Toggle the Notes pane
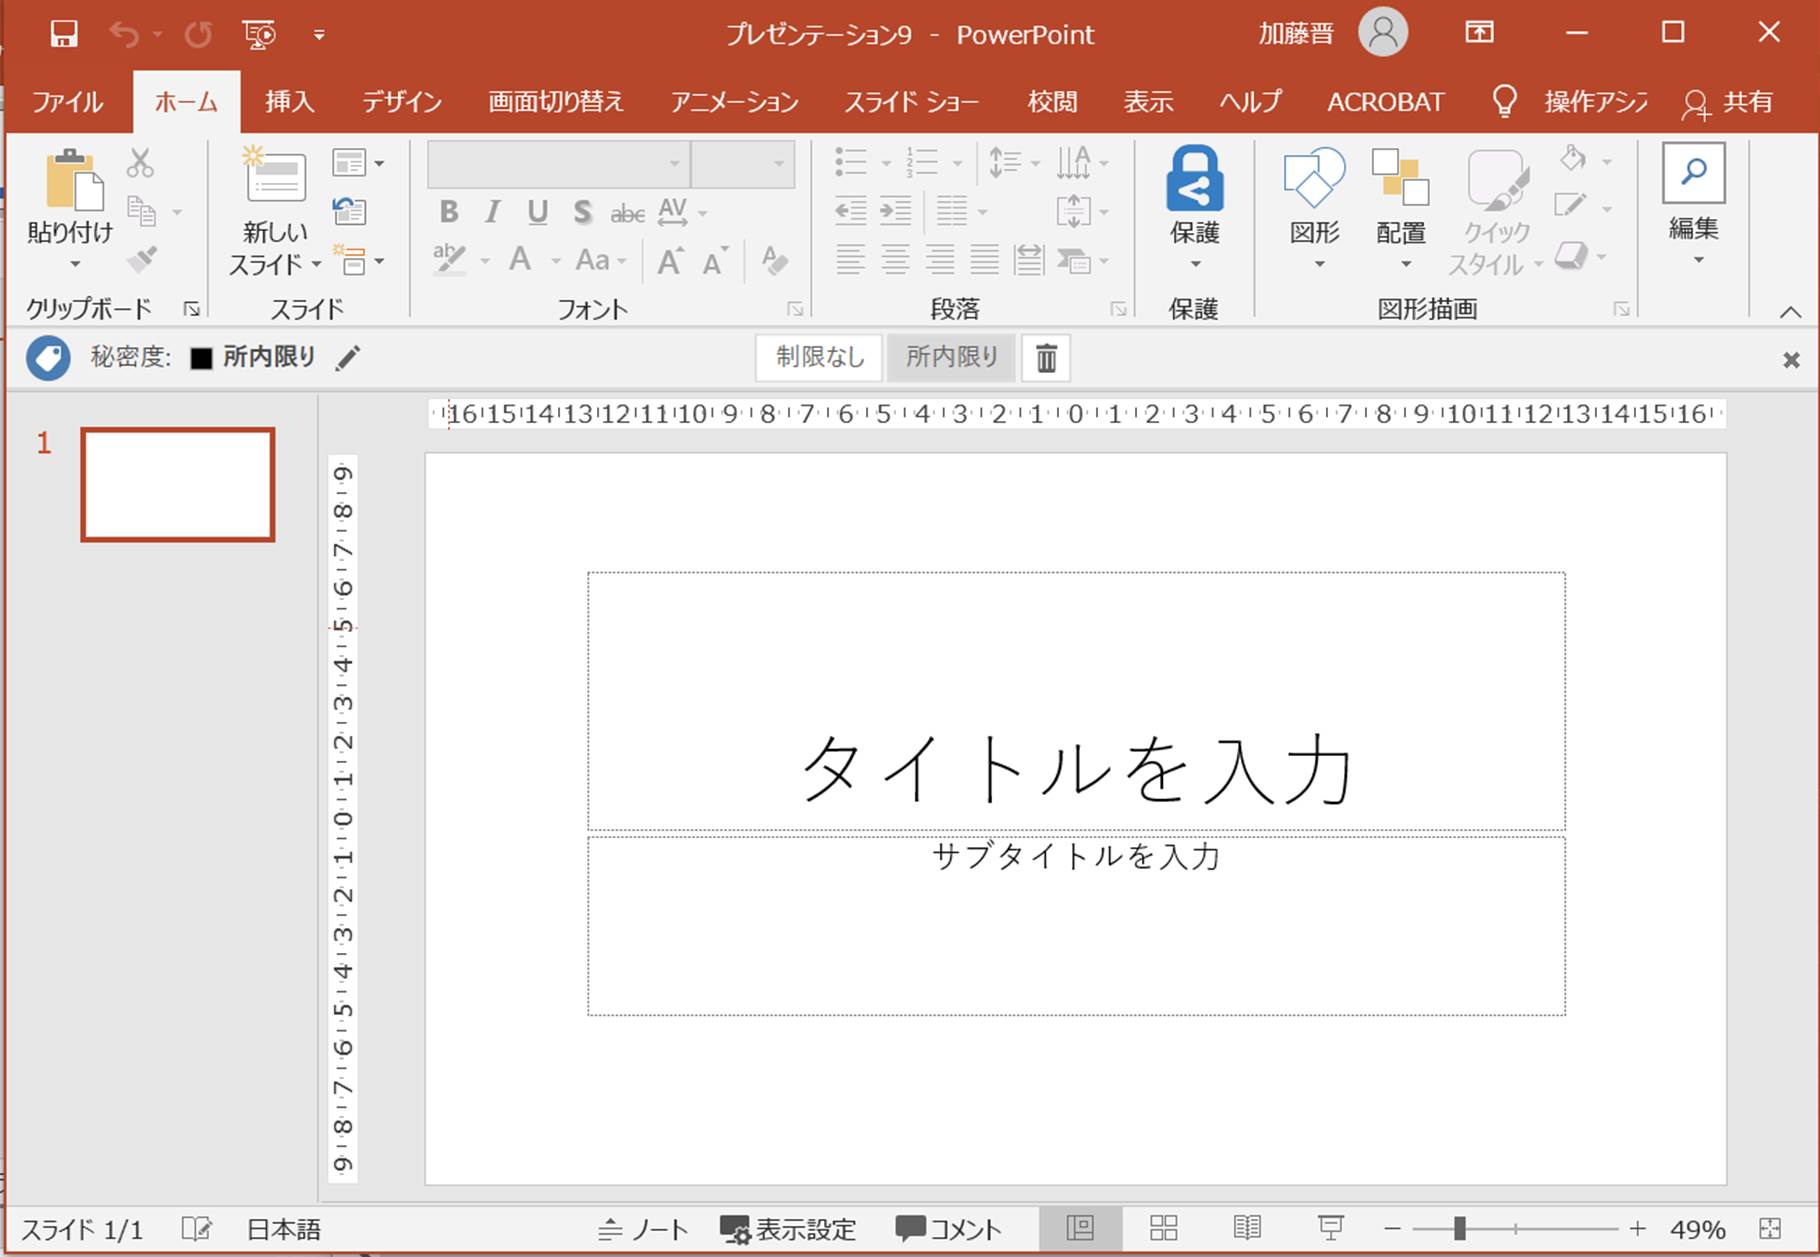The height and width of the screenshot is (1257, 1820). (x=643, y=1229)
